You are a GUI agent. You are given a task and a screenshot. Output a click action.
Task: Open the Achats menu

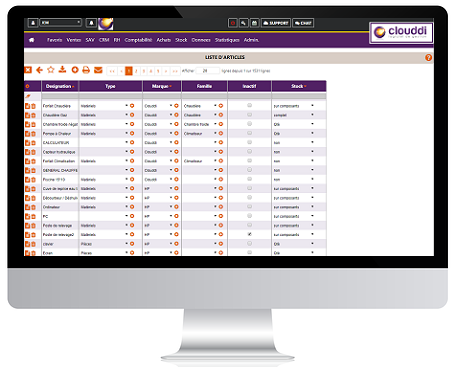[164, 40]
